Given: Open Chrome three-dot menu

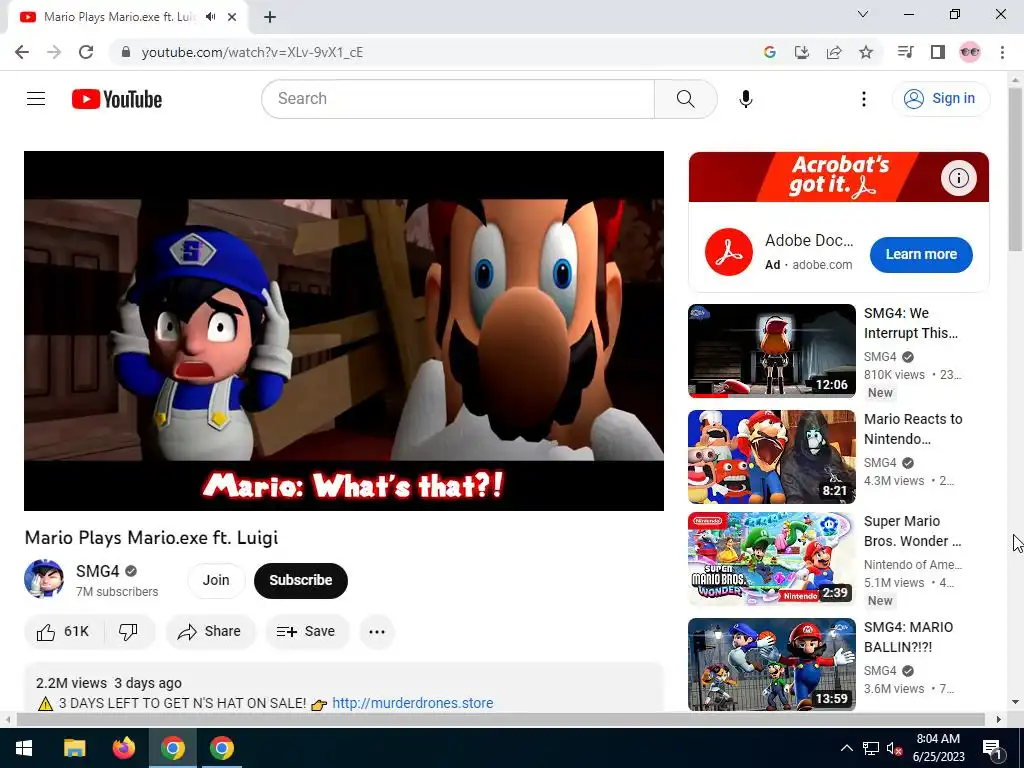Looking at the screenshot, I should 1002,52.
